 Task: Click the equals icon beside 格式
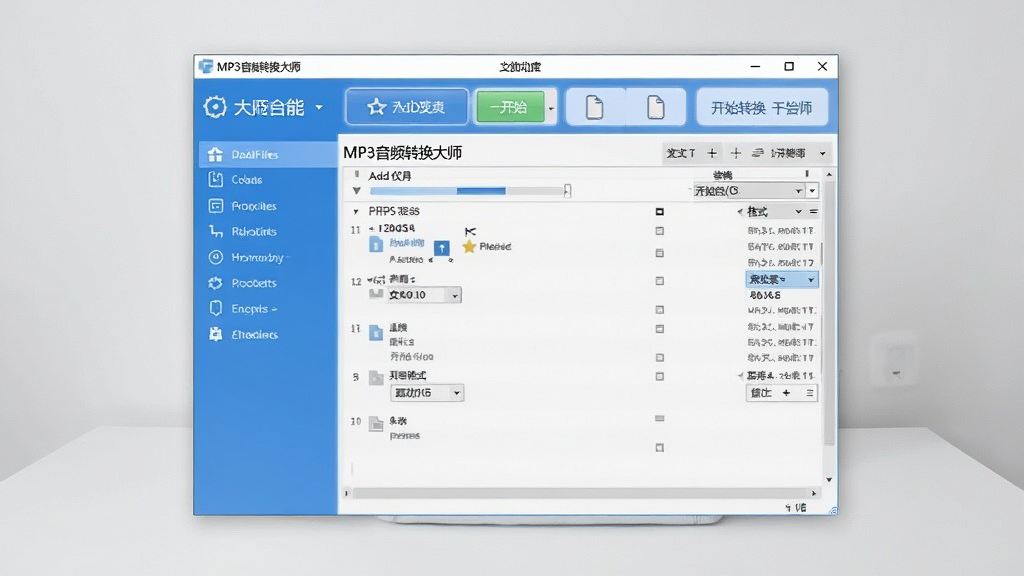click(813, 212)
